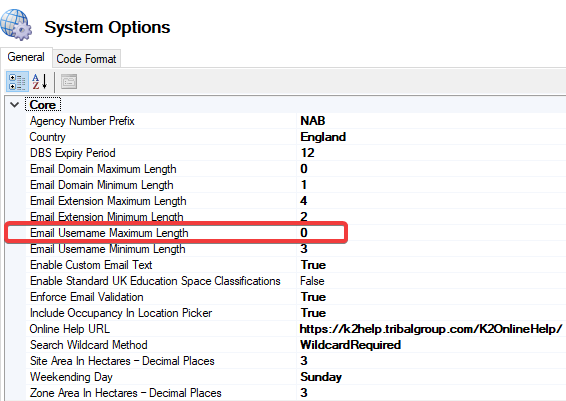Select the General tab
566x401 pixels.
26,57
